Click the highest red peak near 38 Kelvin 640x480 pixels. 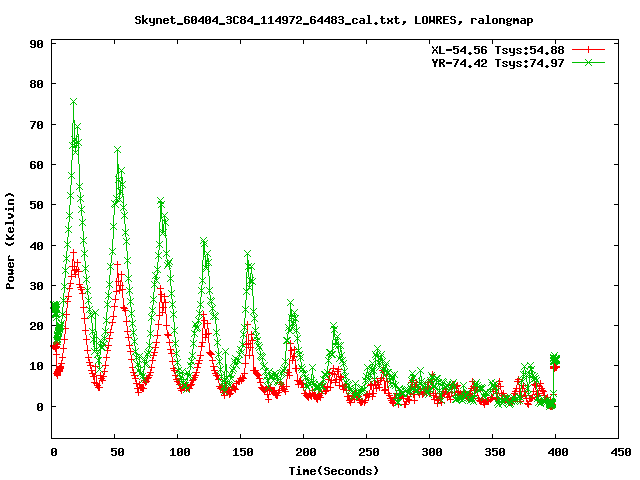click(73, 253)
